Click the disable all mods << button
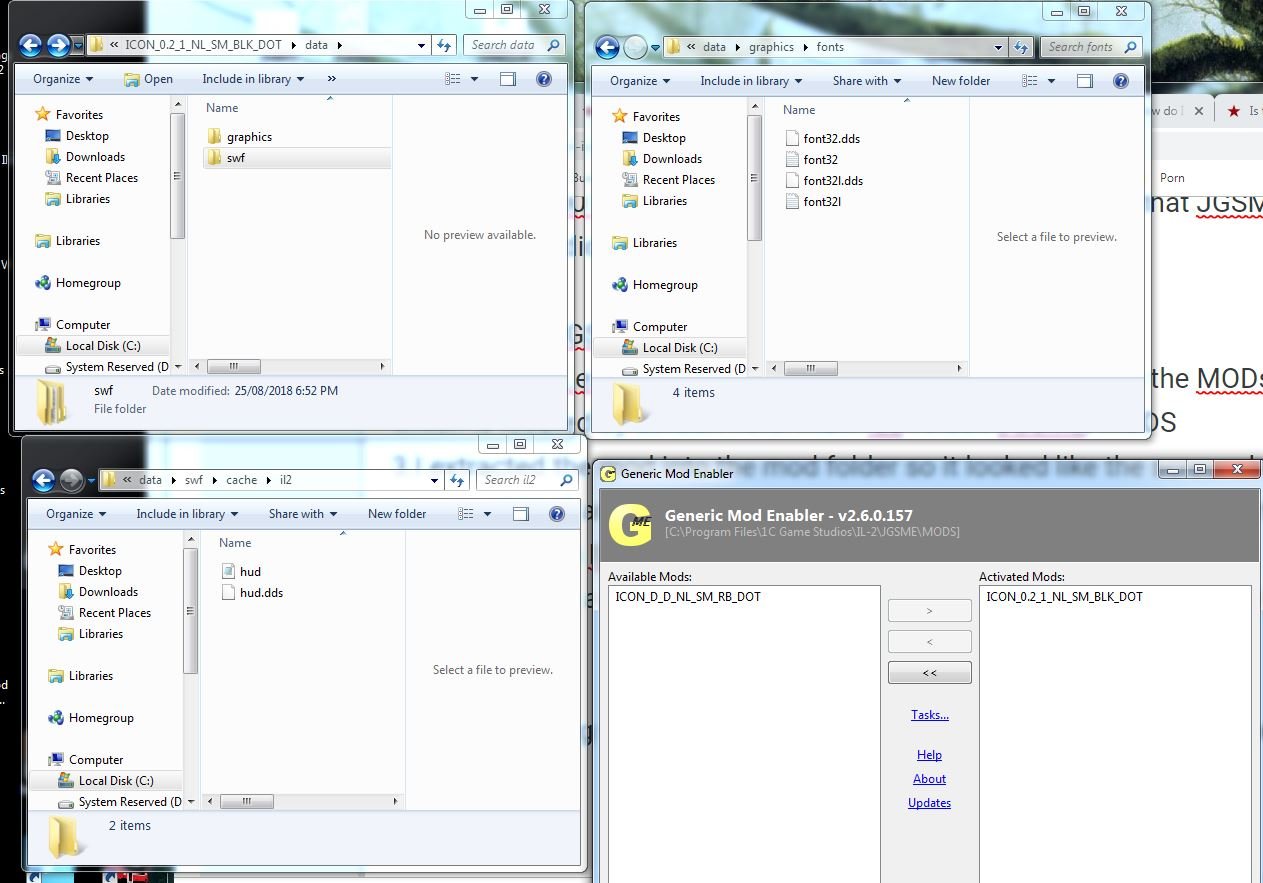 [x=929, y=673]
